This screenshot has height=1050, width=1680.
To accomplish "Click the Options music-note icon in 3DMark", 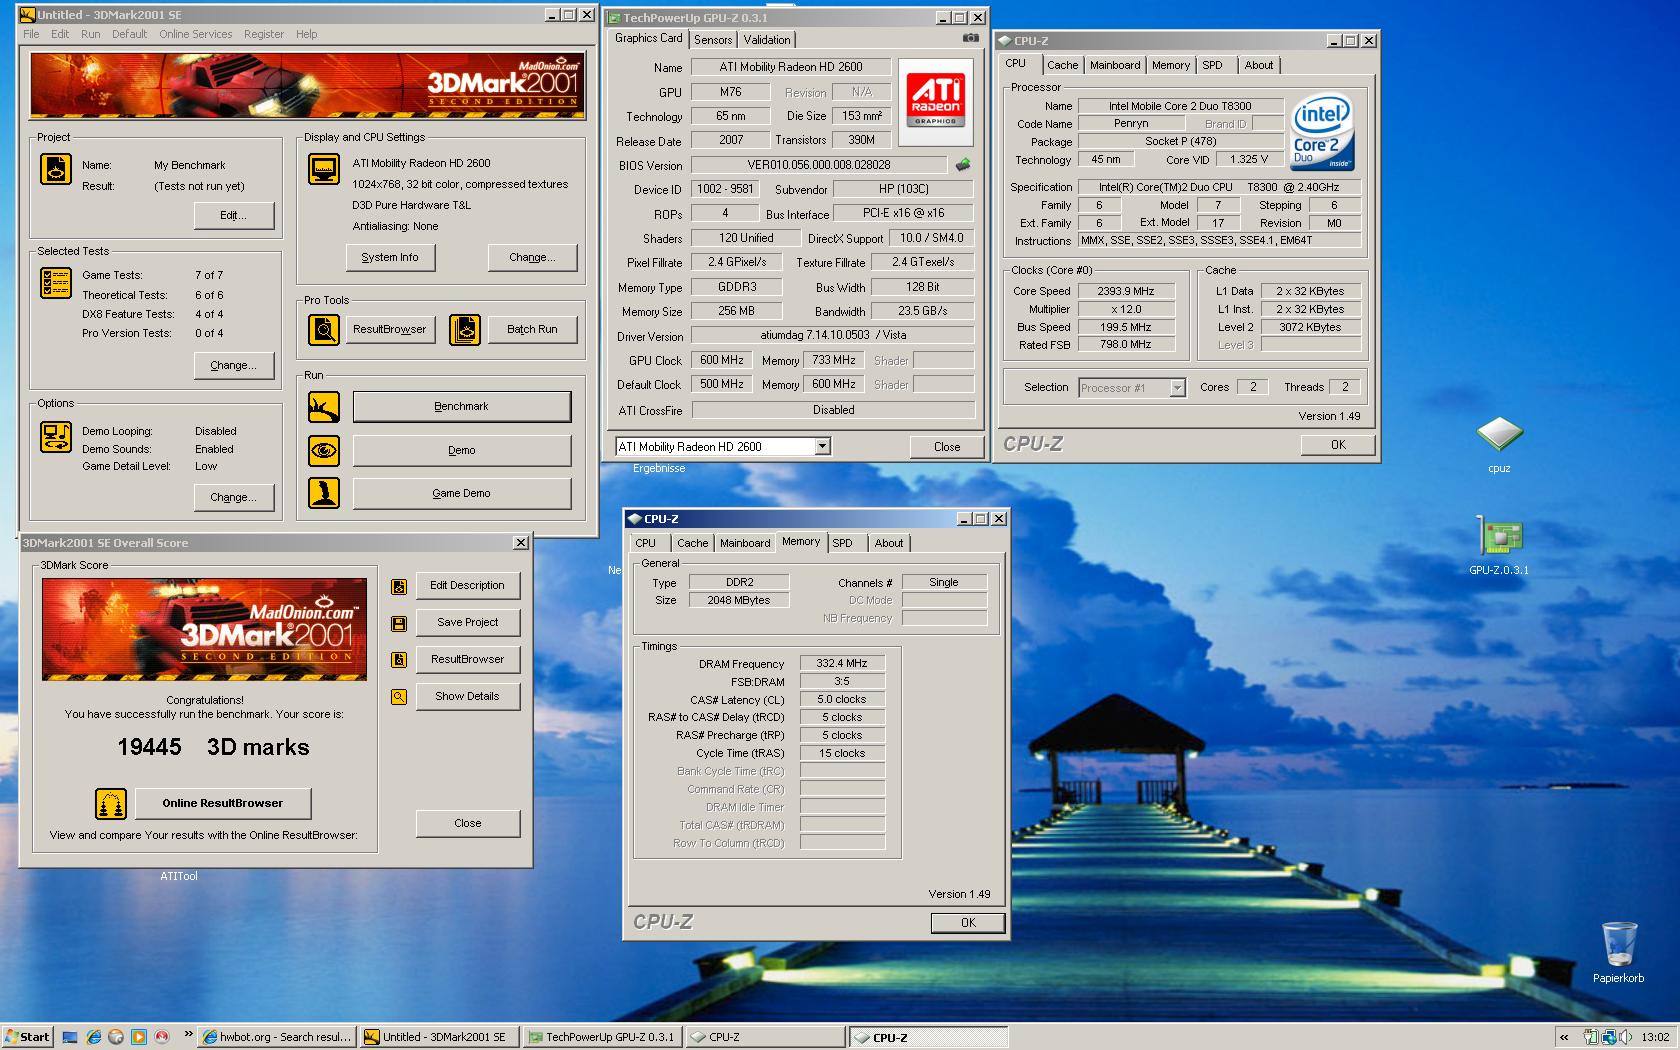I will click(x=55, y=437).
